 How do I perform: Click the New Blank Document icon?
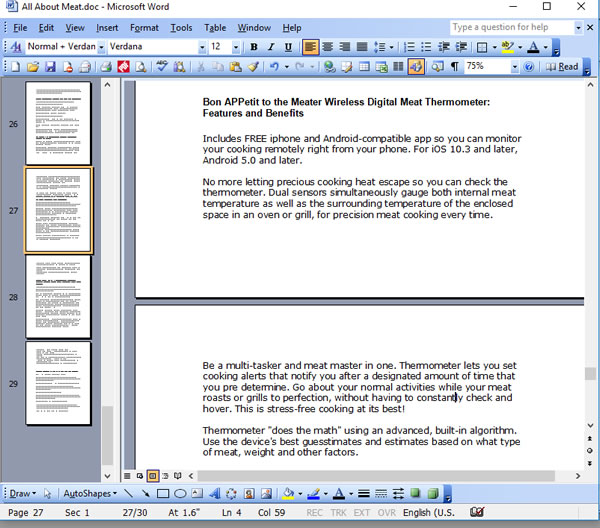16,67
